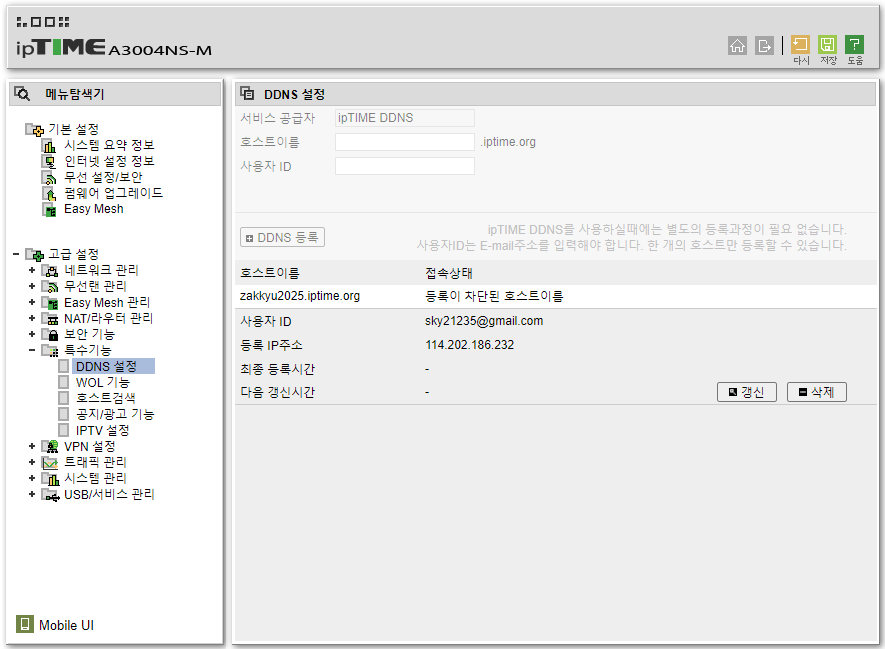
Task: Open the Mobile UI link
Action: coord(66,625)
